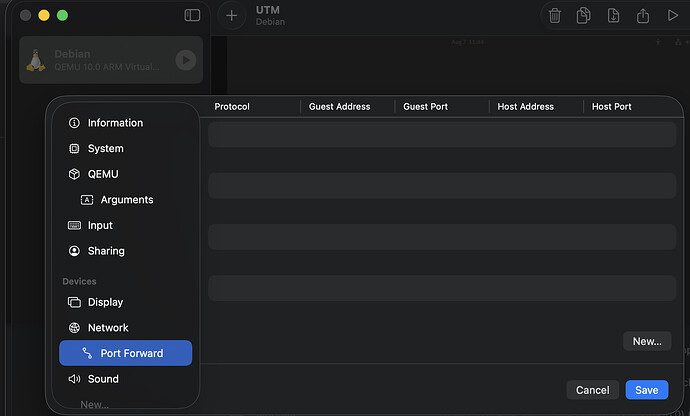Open the Network device settings
690x416 pixels.
125,328
